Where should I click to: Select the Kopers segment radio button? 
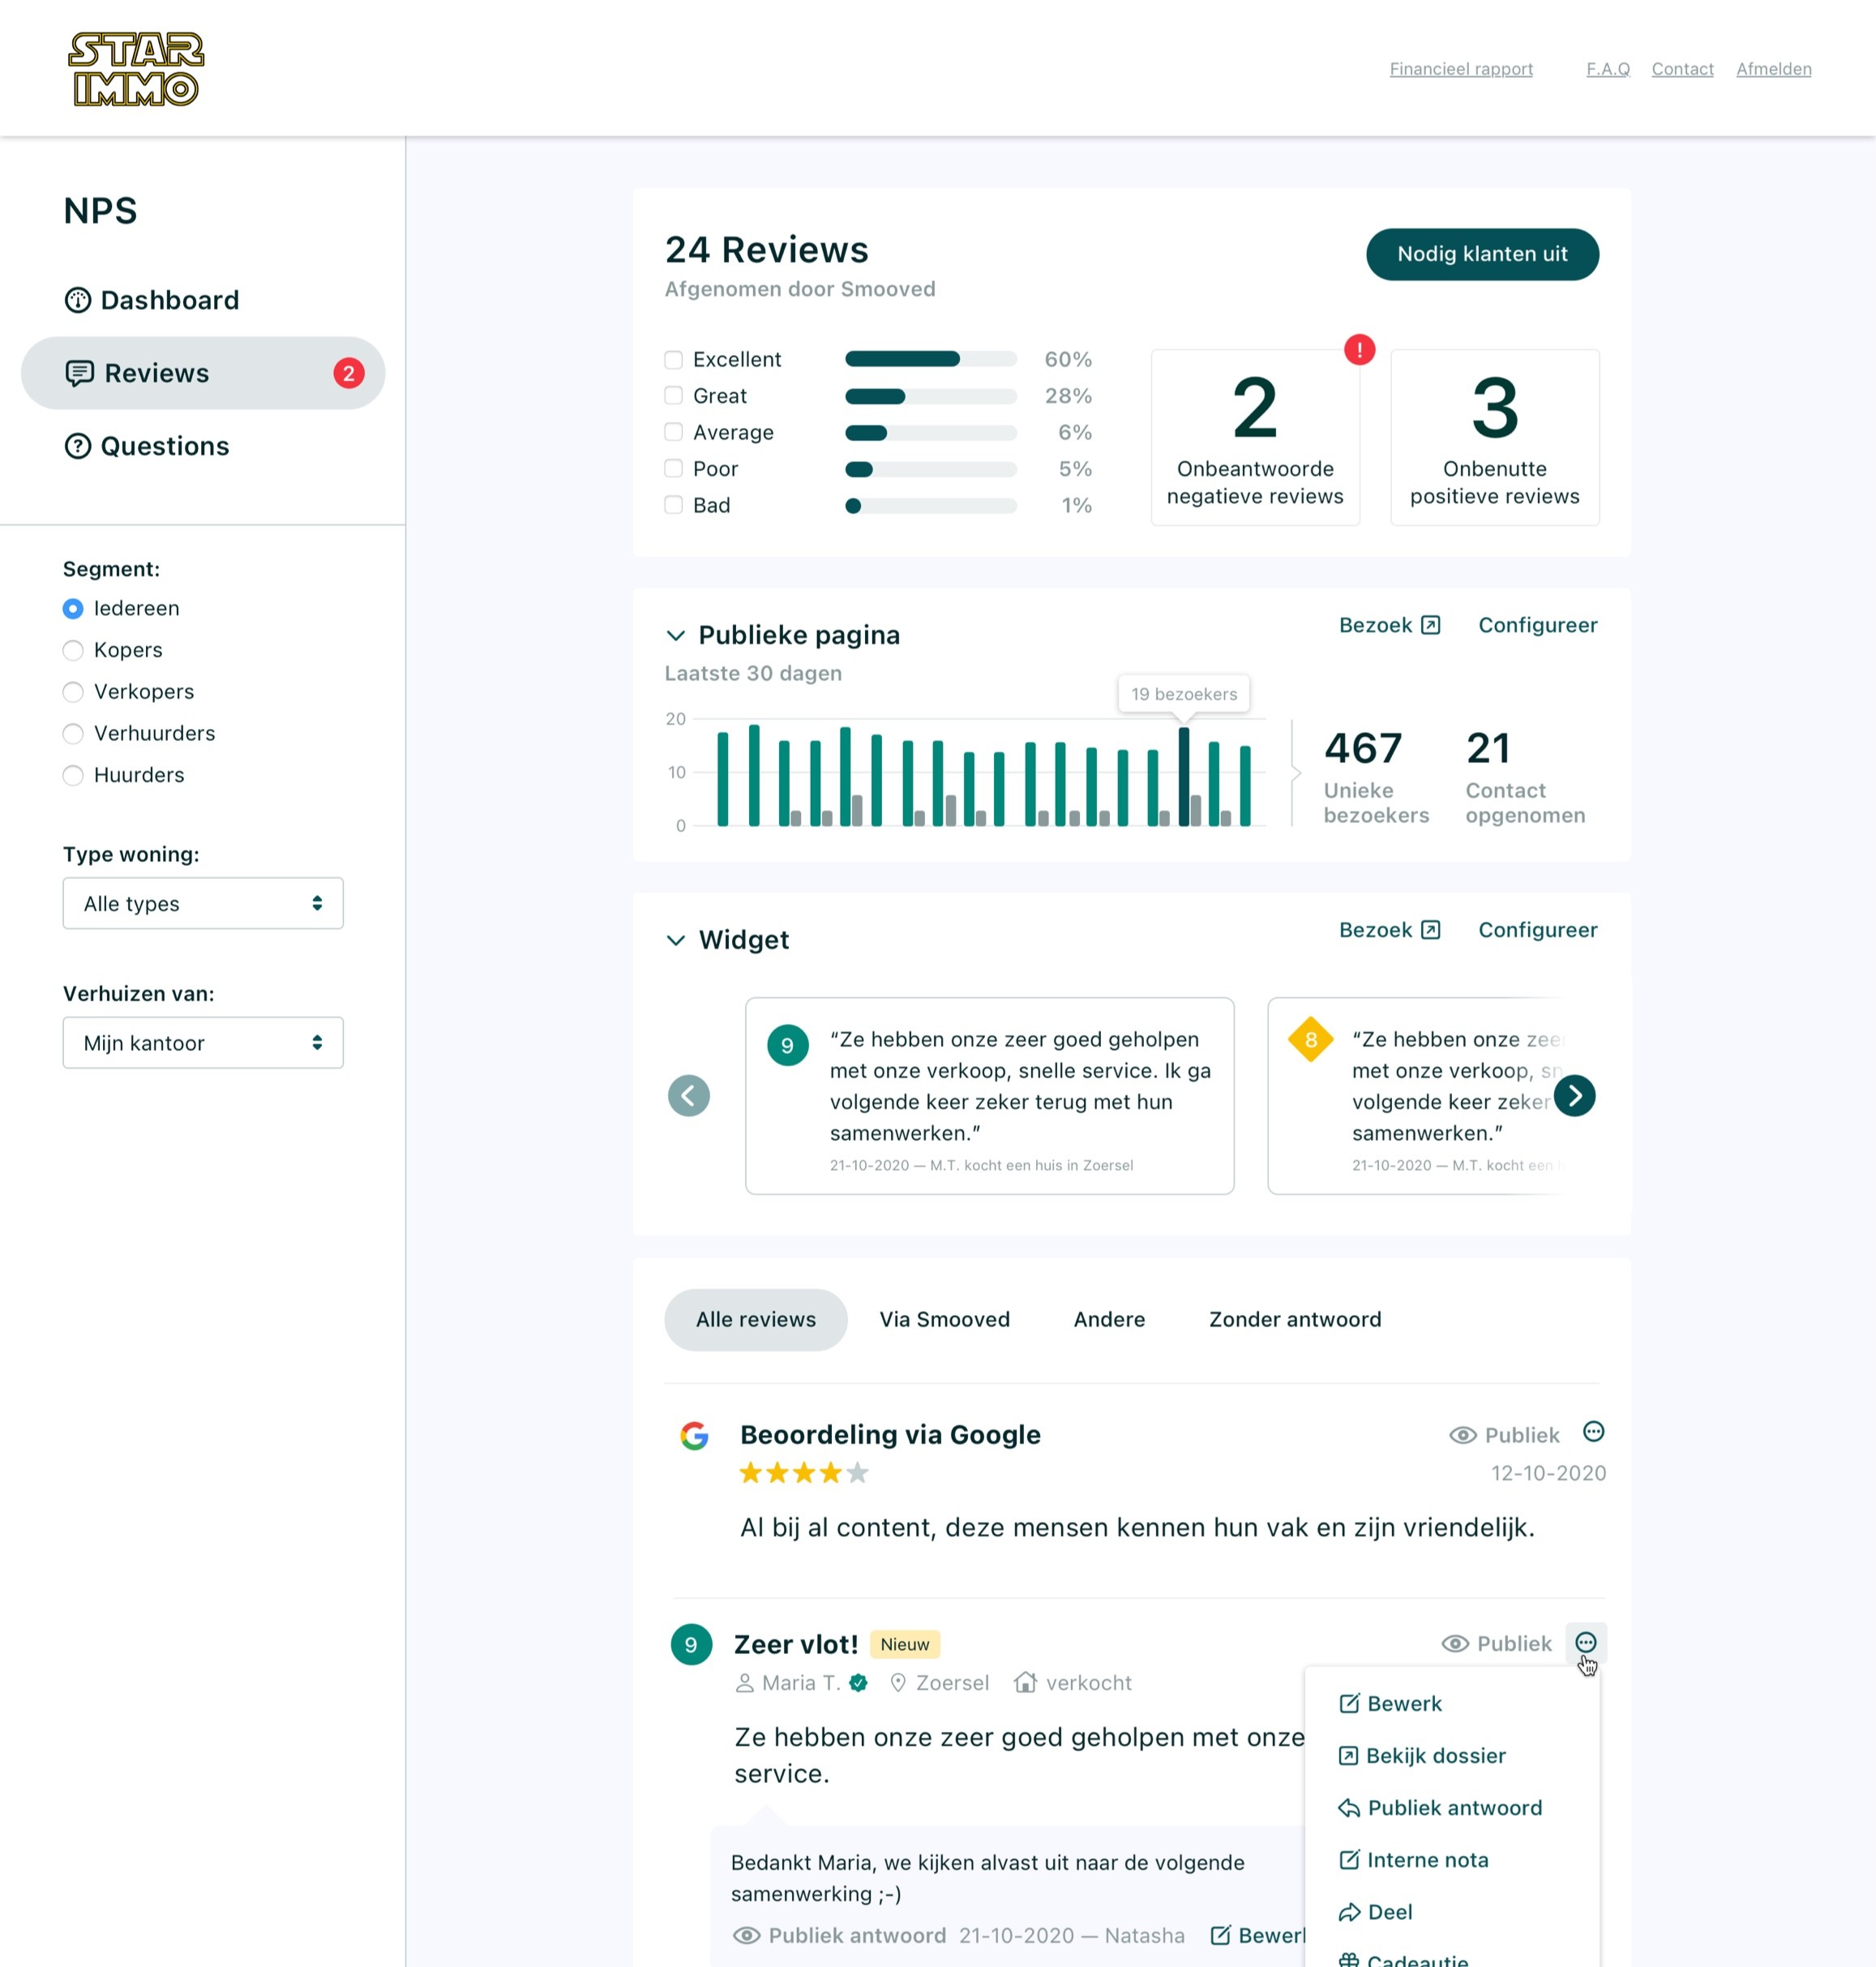pos(73,651)
